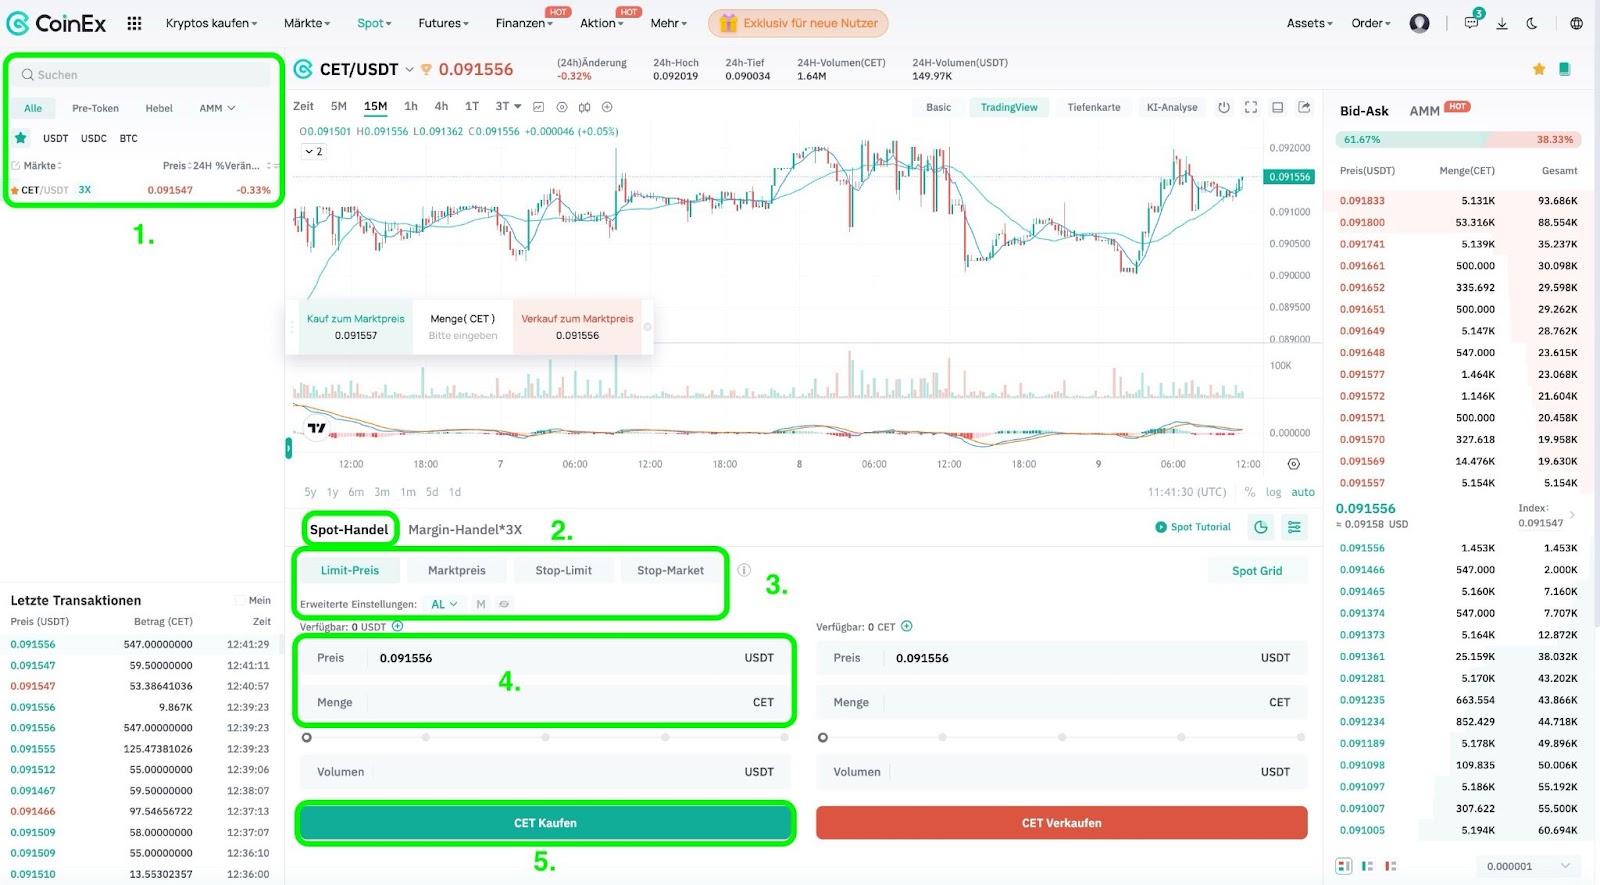The height and width of the screenshot is (885, 1600).
Task: Click the Suchen market search field
Action: [x=143, y=74]
